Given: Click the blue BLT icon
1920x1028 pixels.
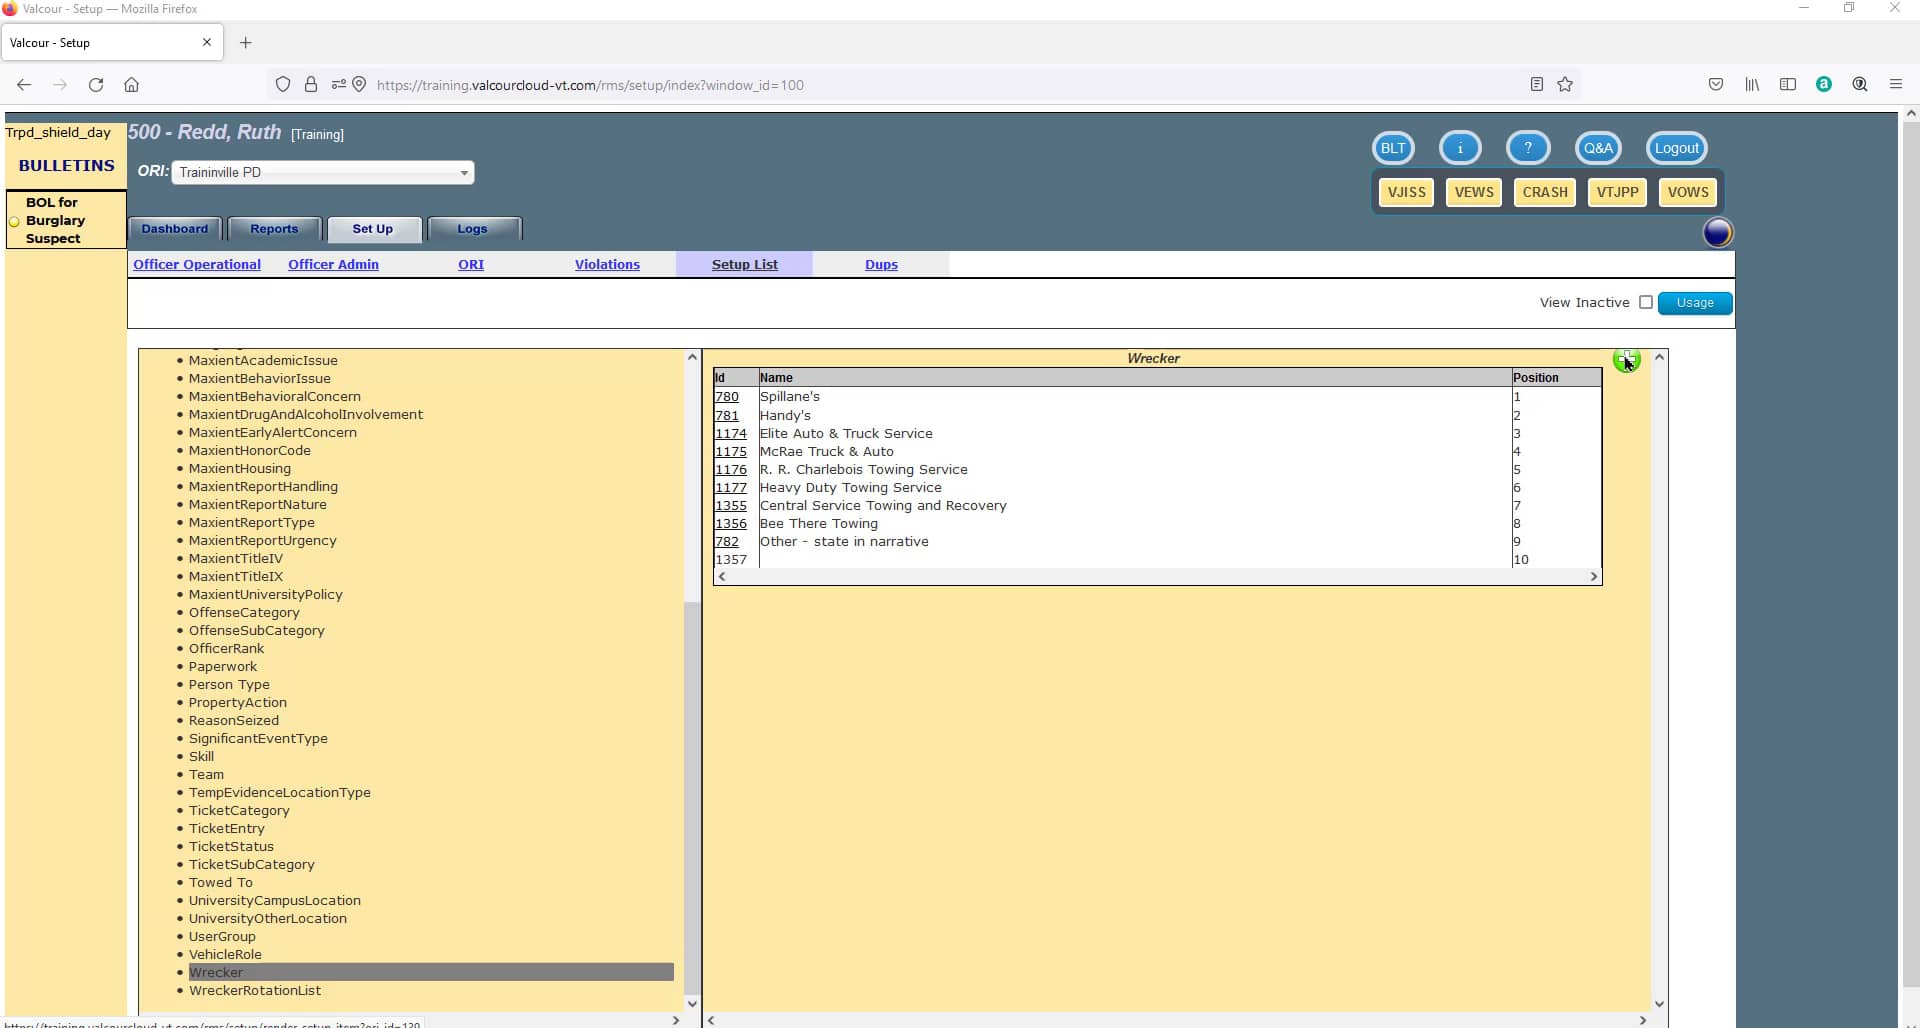Looking at the screenshot, I should (x=1392, y=147).
